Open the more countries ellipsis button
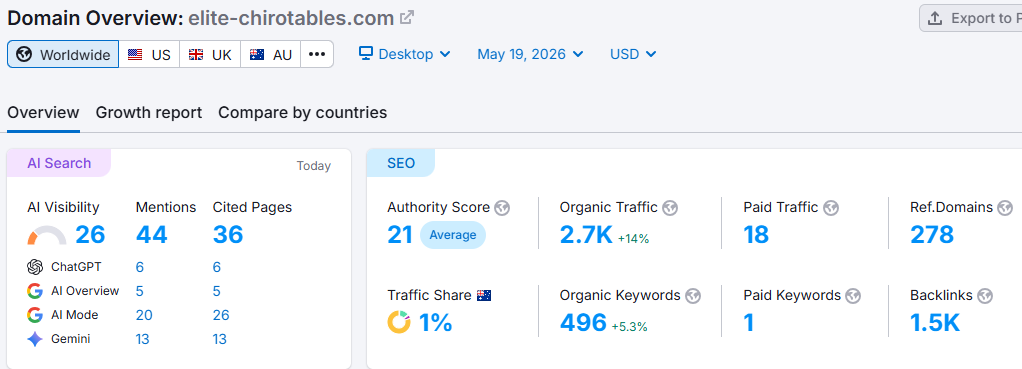The height and width of the screenshot is (369, 1022). click(x=317, y=54)
